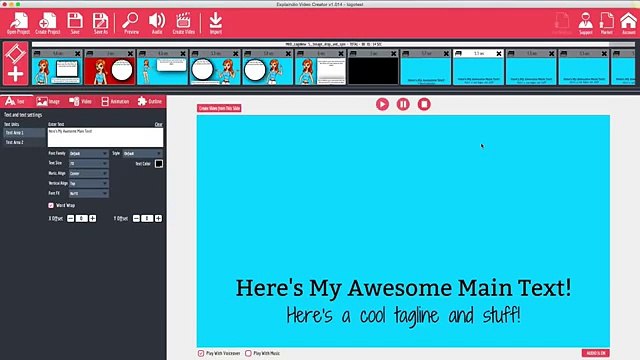Select Text Area 1 in the text units list
Image resolution: width=640 pixels, height=360 pixels.
pos(24,133)
